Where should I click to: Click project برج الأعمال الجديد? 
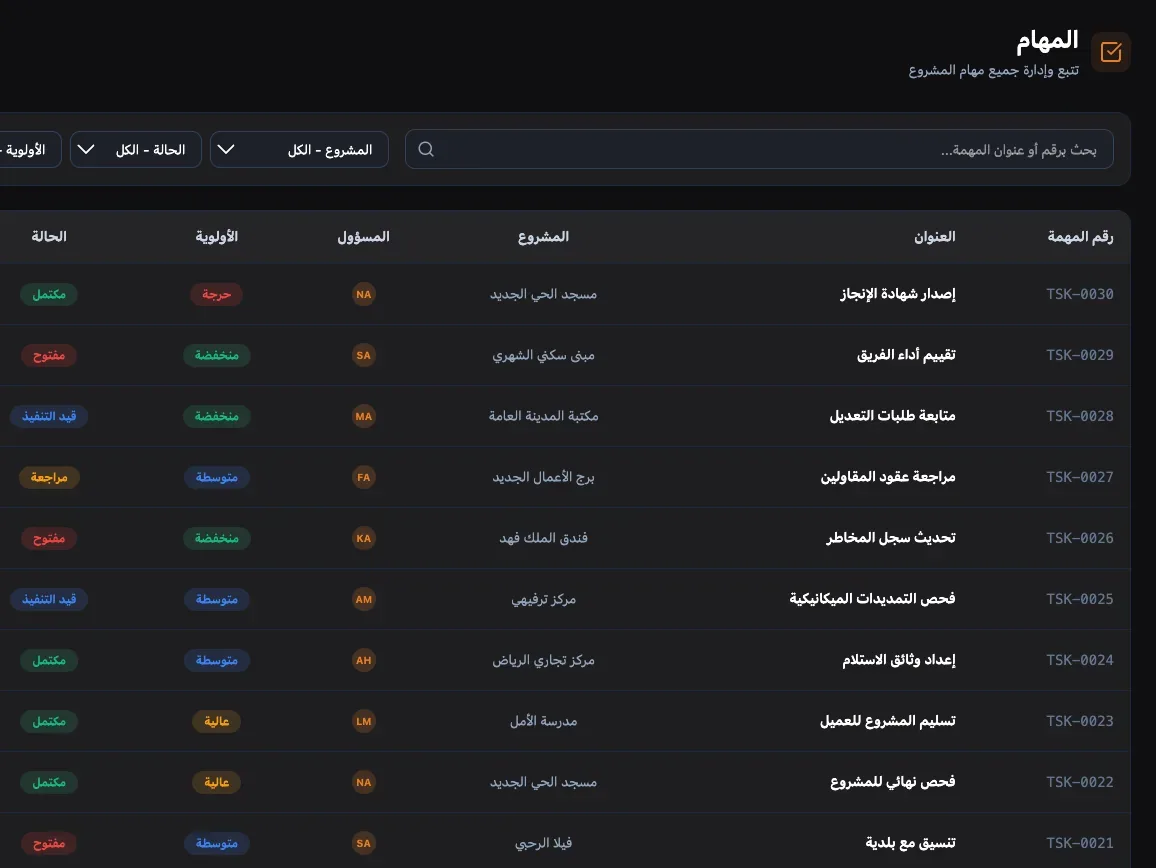pos(543,477)
